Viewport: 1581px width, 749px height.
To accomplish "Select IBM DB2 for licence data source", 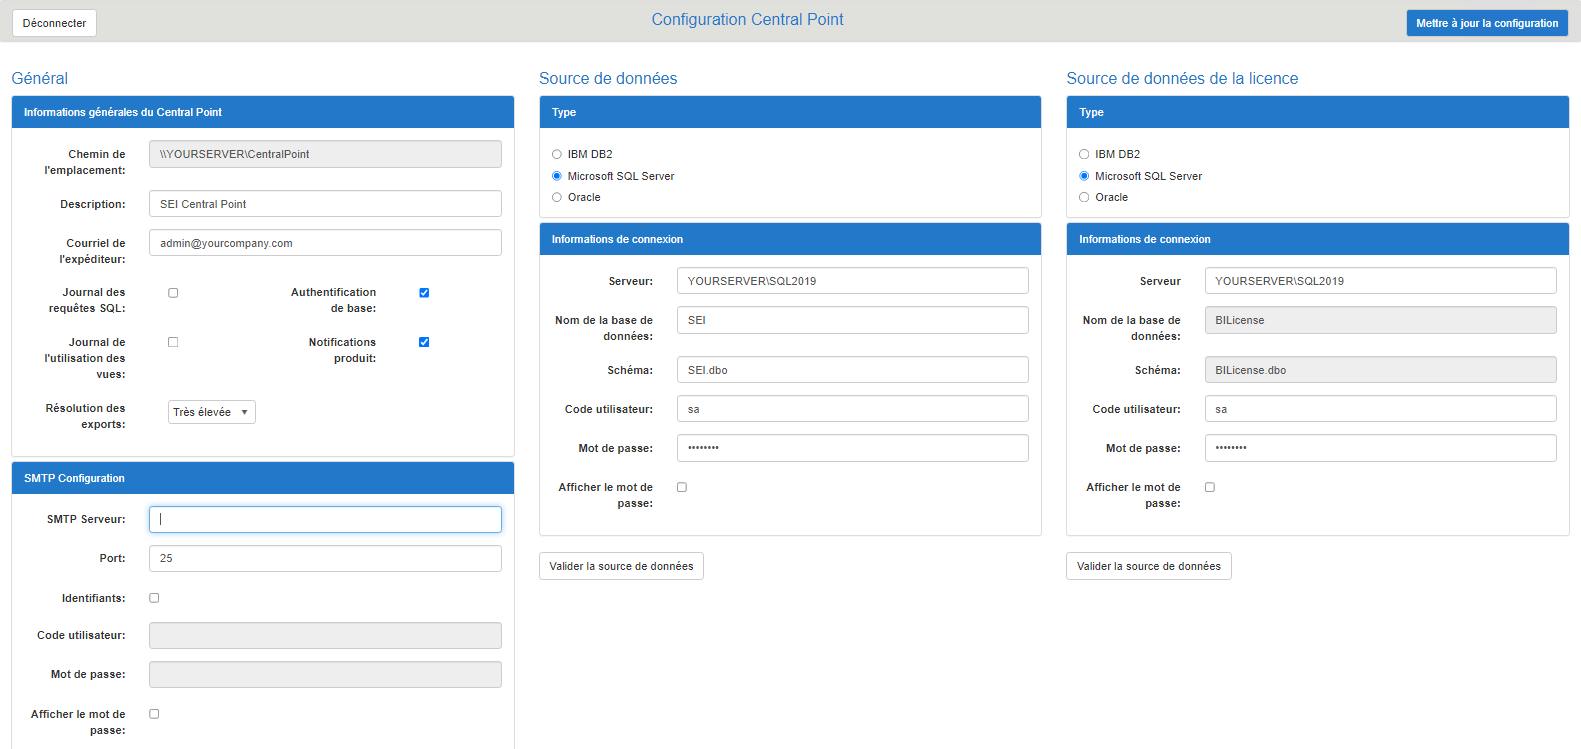I will pos(1084,154).
